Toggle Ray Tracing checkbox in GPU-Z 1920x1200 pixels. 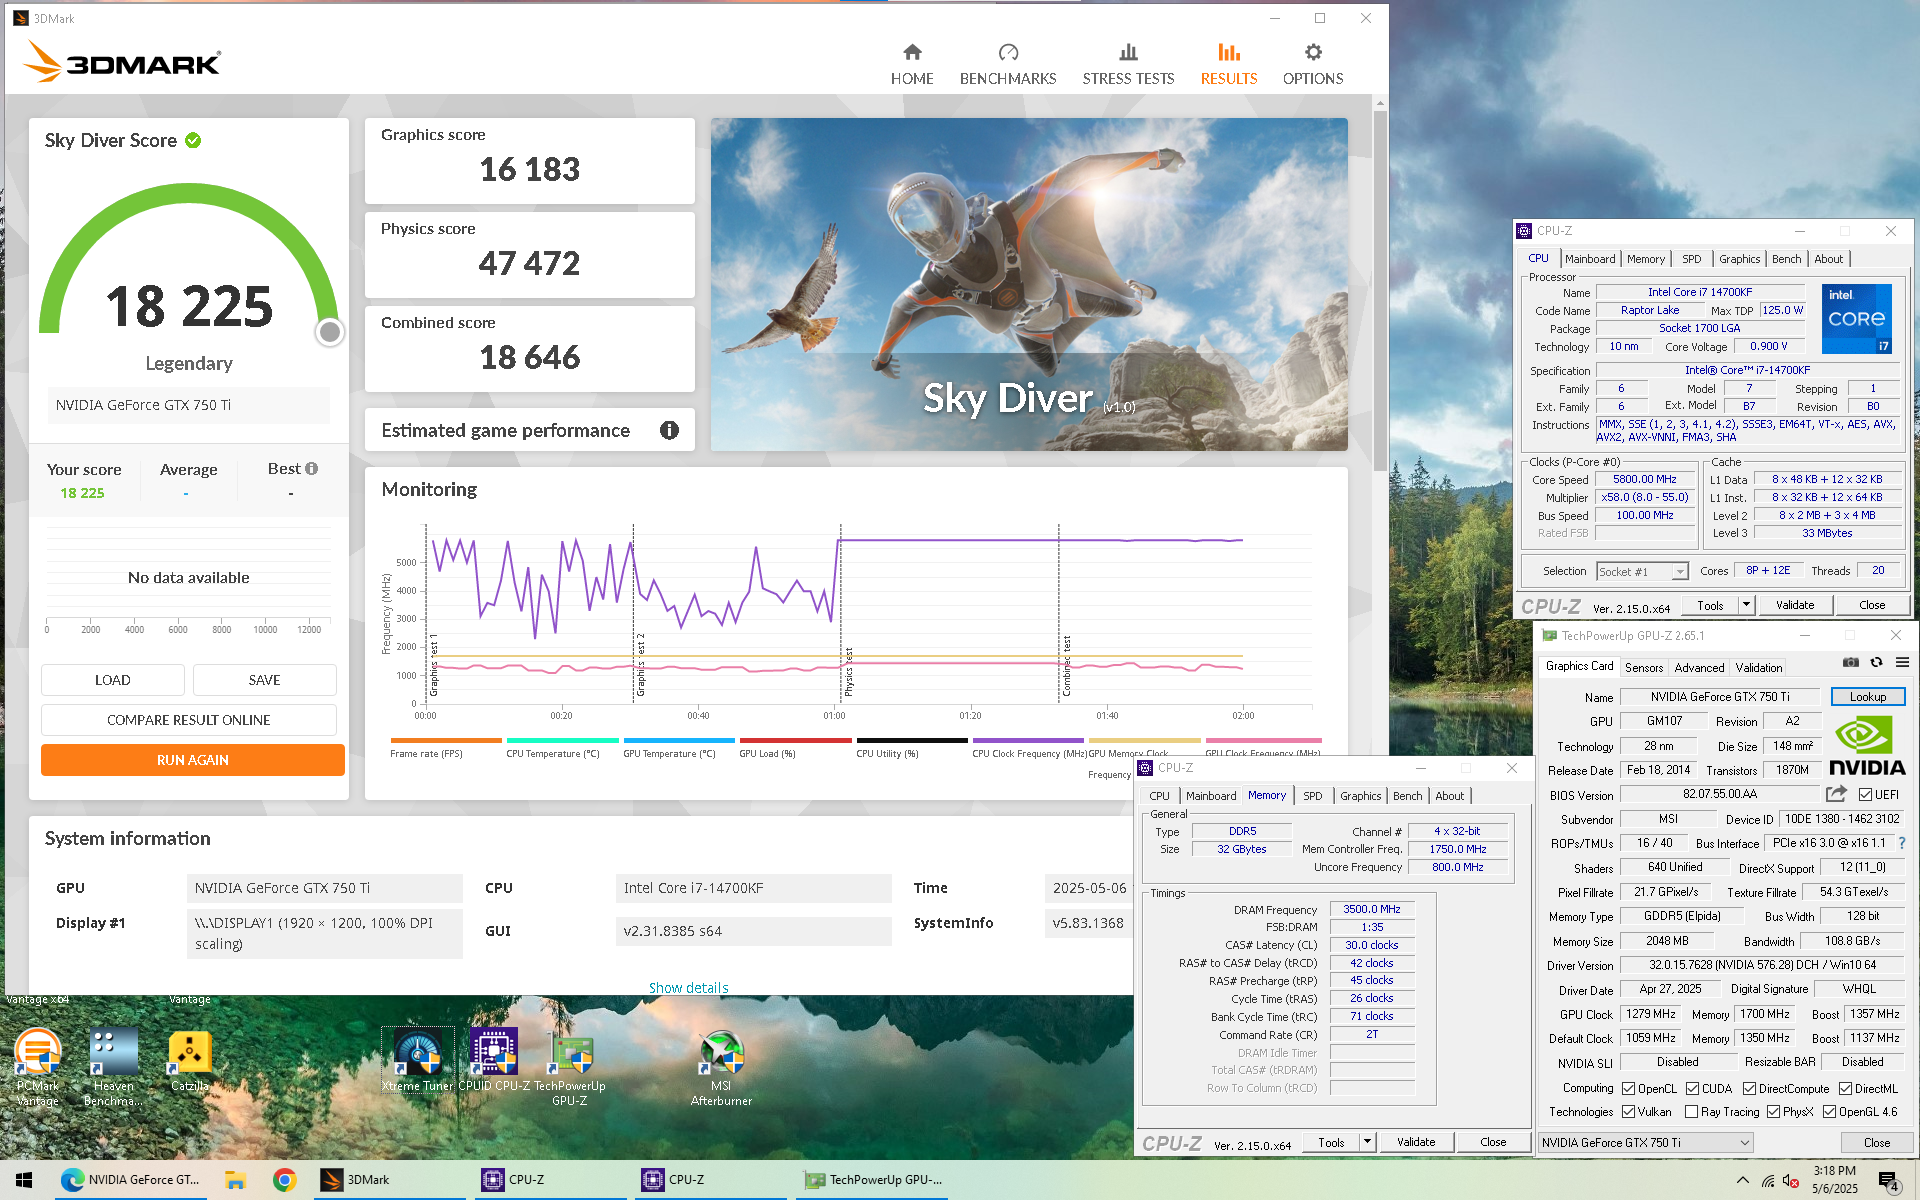pos(1691,1111)
